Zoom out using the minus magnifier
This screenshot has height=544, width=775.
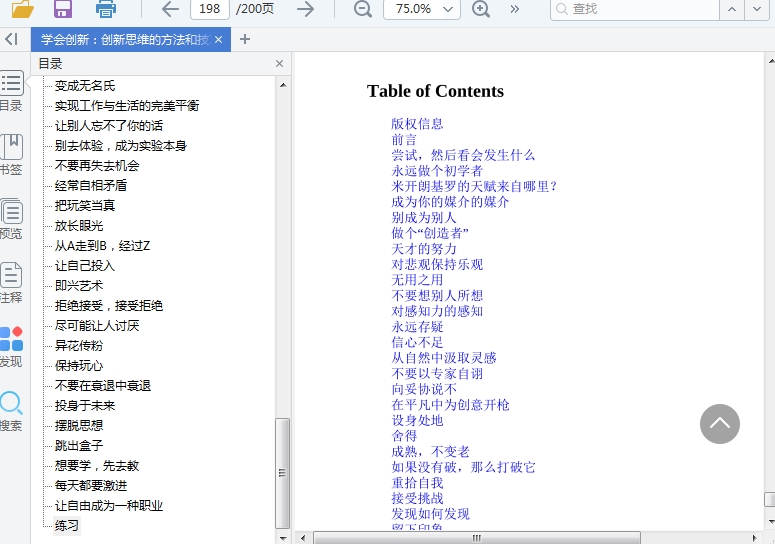[363, 9]
